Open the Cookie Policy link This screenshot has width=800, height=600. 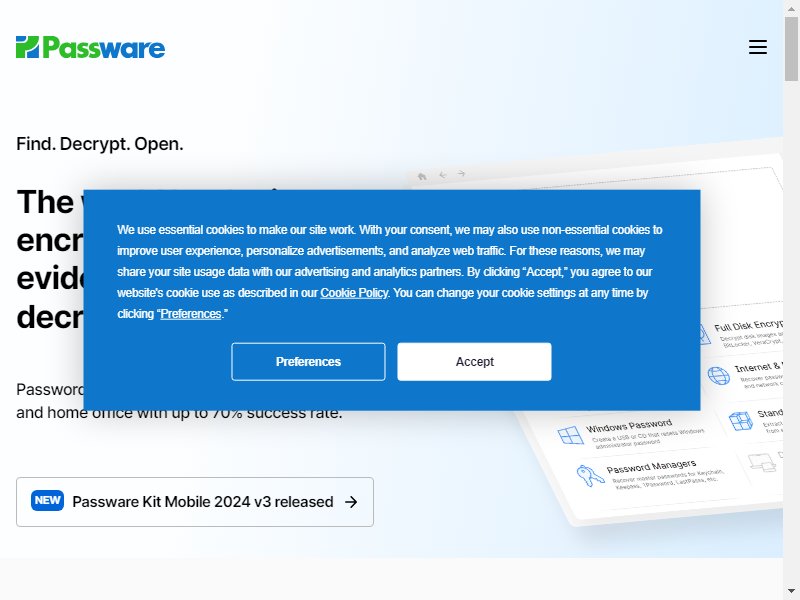point(354,293)
